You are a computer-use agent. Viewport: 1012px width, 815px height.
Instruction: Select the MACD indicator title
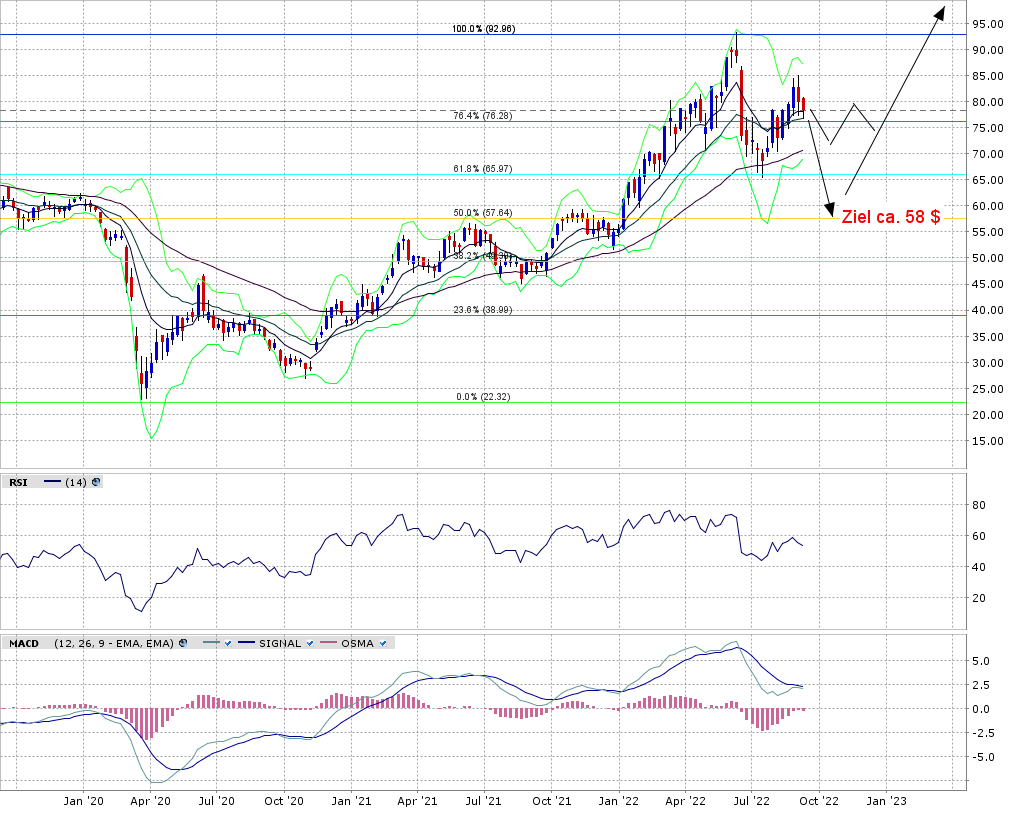pyautogui.click(x=23, y=643)
